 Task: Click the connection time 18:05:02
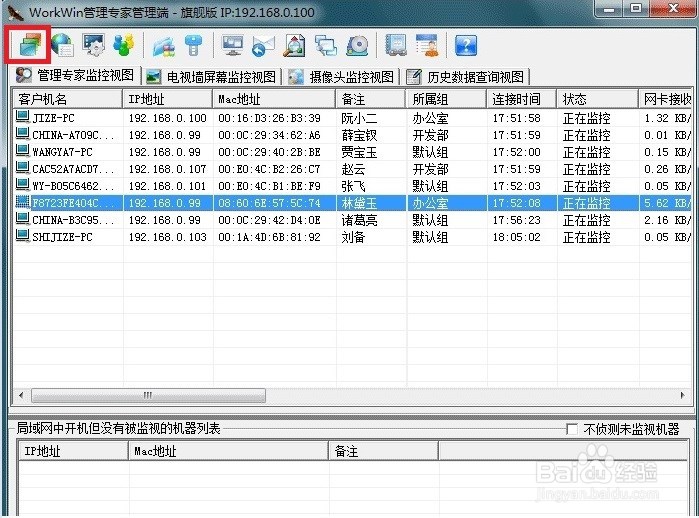tap(516, 237)
